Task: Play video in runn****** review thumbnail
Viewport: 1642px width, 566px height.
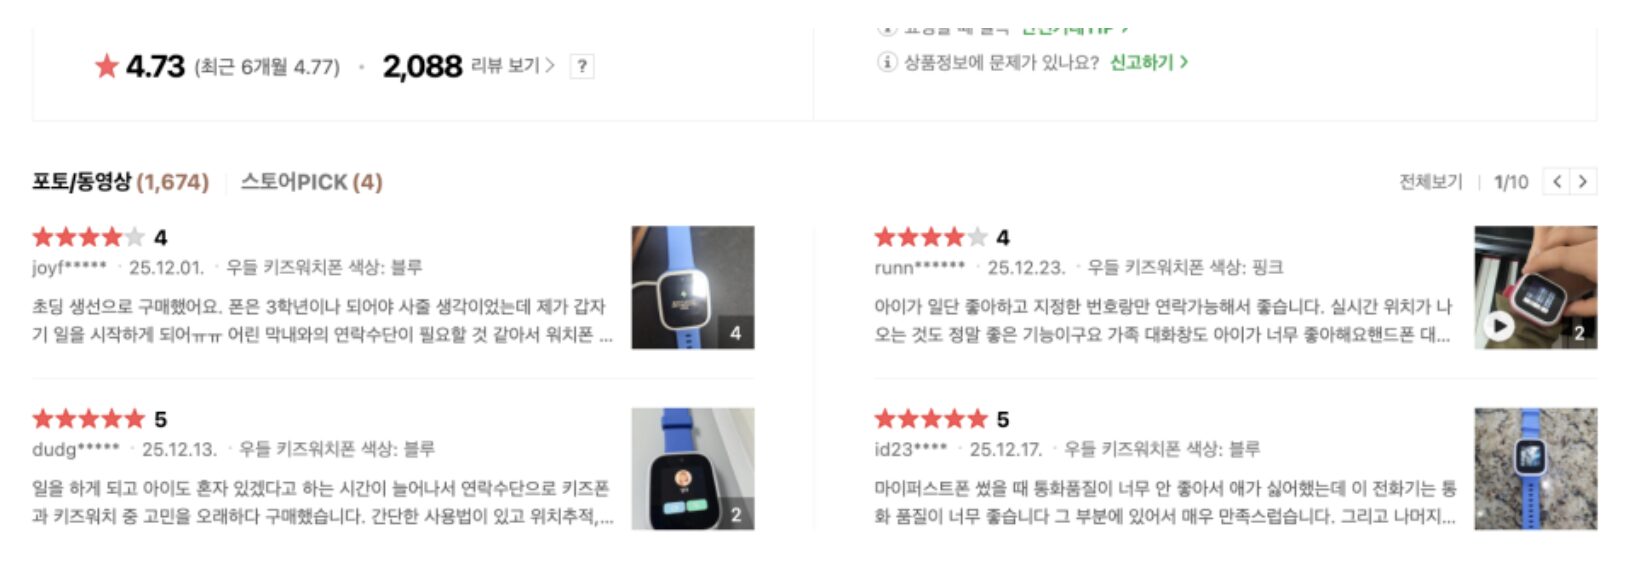Action: 1498,326
